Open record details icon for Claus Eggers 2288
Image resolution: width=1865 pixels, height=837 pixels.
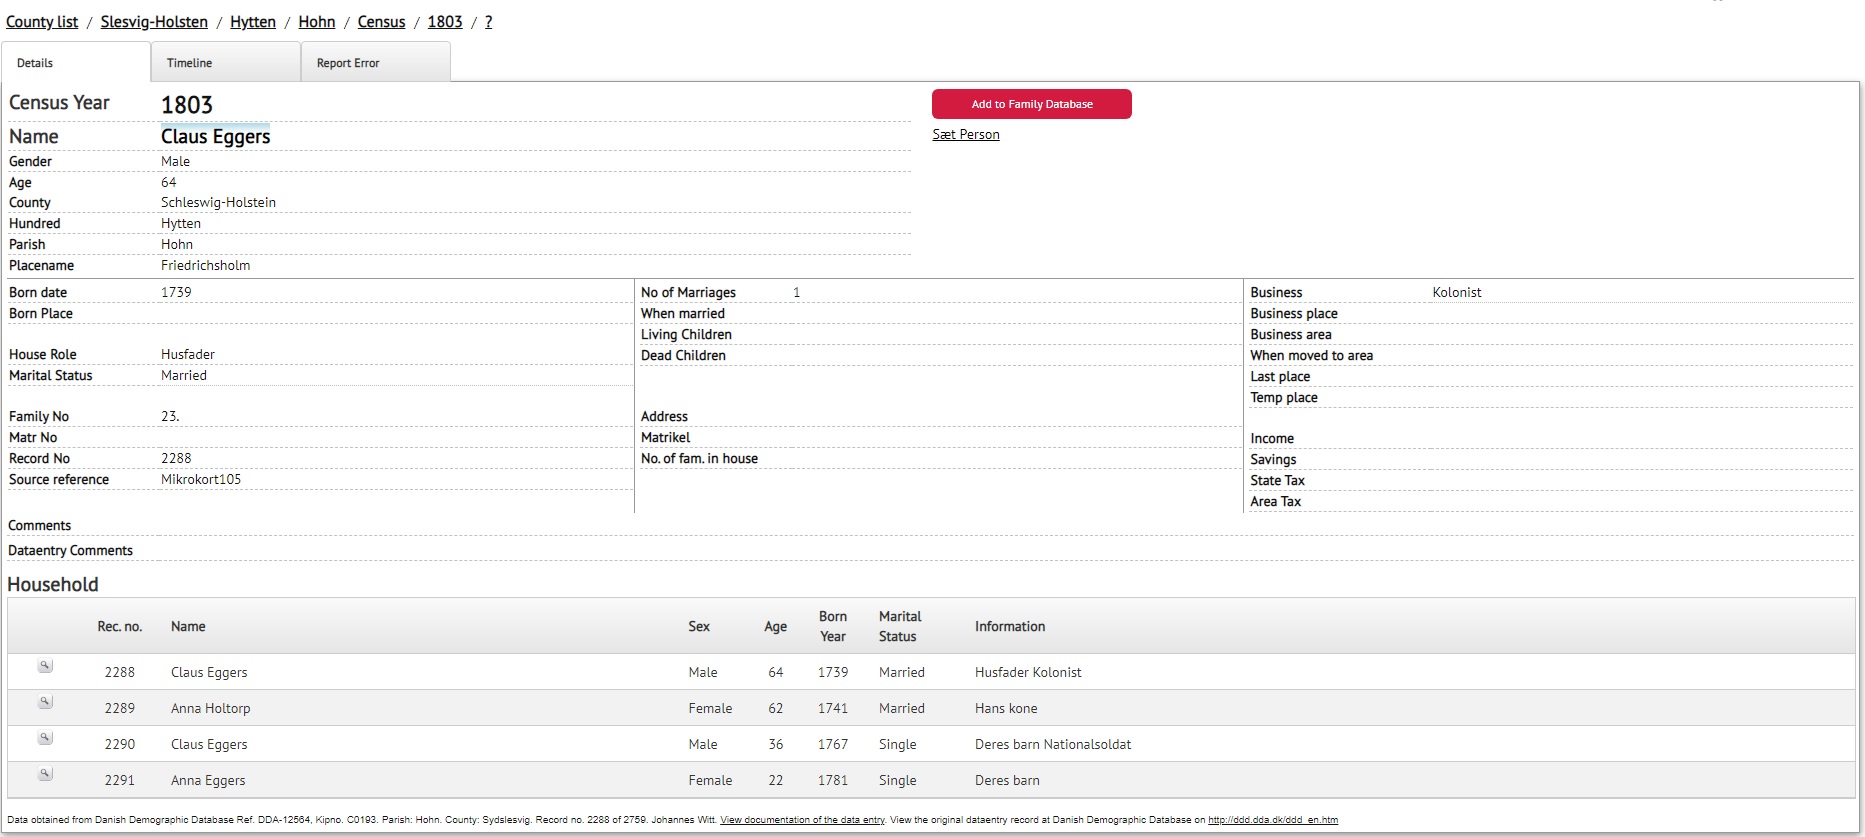click(45, 667)
